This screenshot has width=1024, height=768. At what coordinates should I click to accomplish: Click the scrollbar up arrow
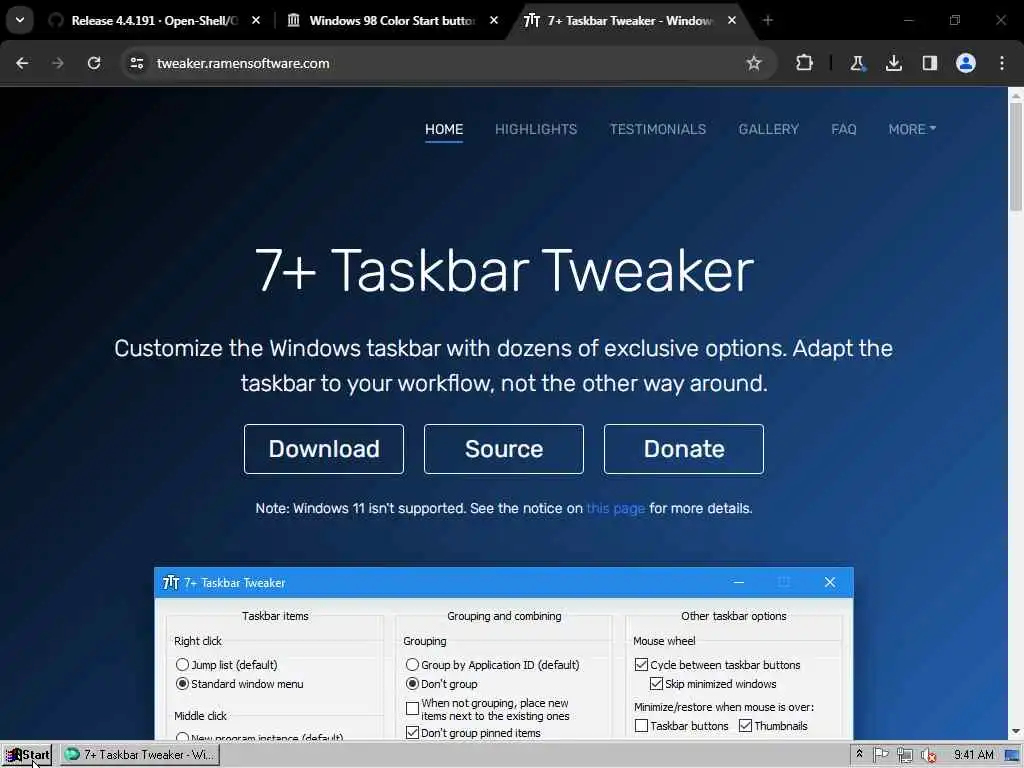coord(1016,95)
